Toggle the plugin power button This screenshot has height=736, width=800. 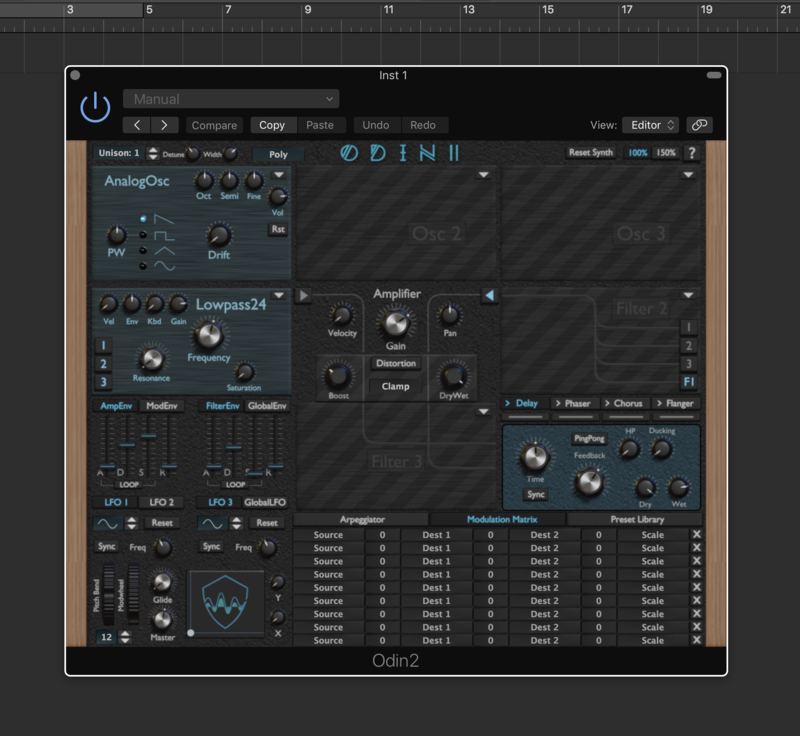pyautogui.click(x=95, y=108)
